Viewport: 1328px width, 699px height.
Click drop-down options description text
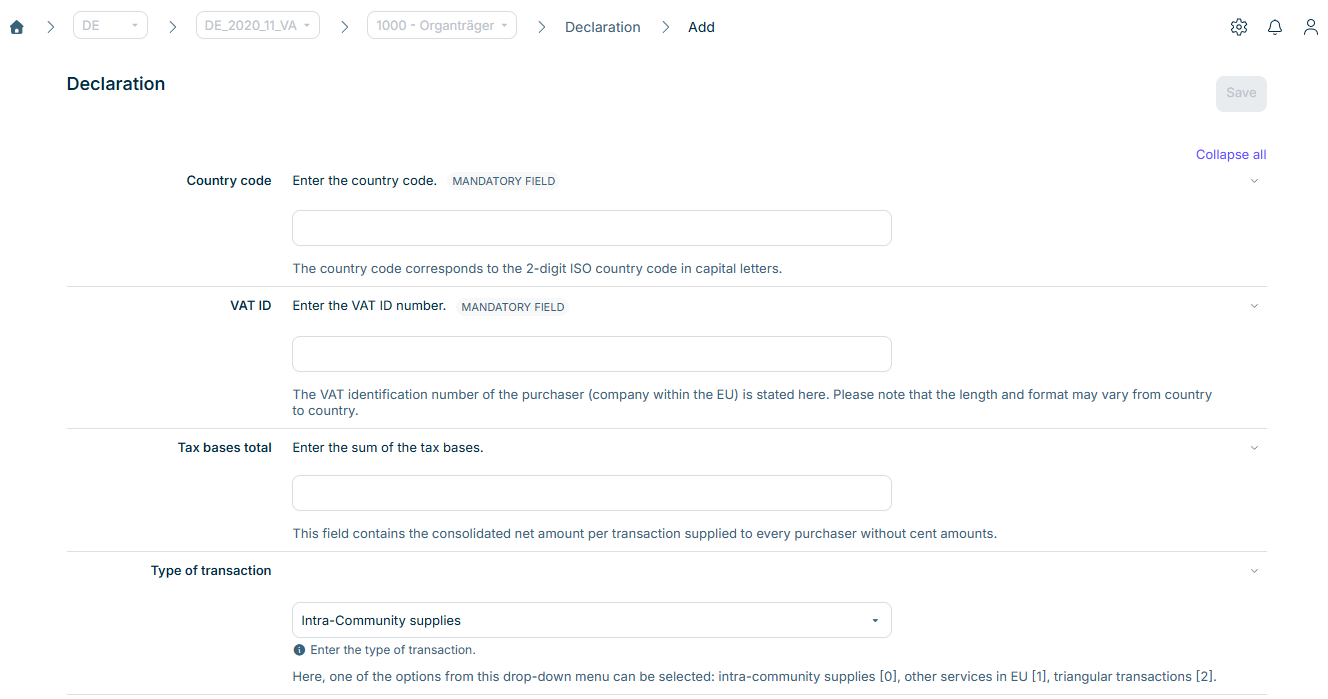pyautogui.click(x=755, y=677)
